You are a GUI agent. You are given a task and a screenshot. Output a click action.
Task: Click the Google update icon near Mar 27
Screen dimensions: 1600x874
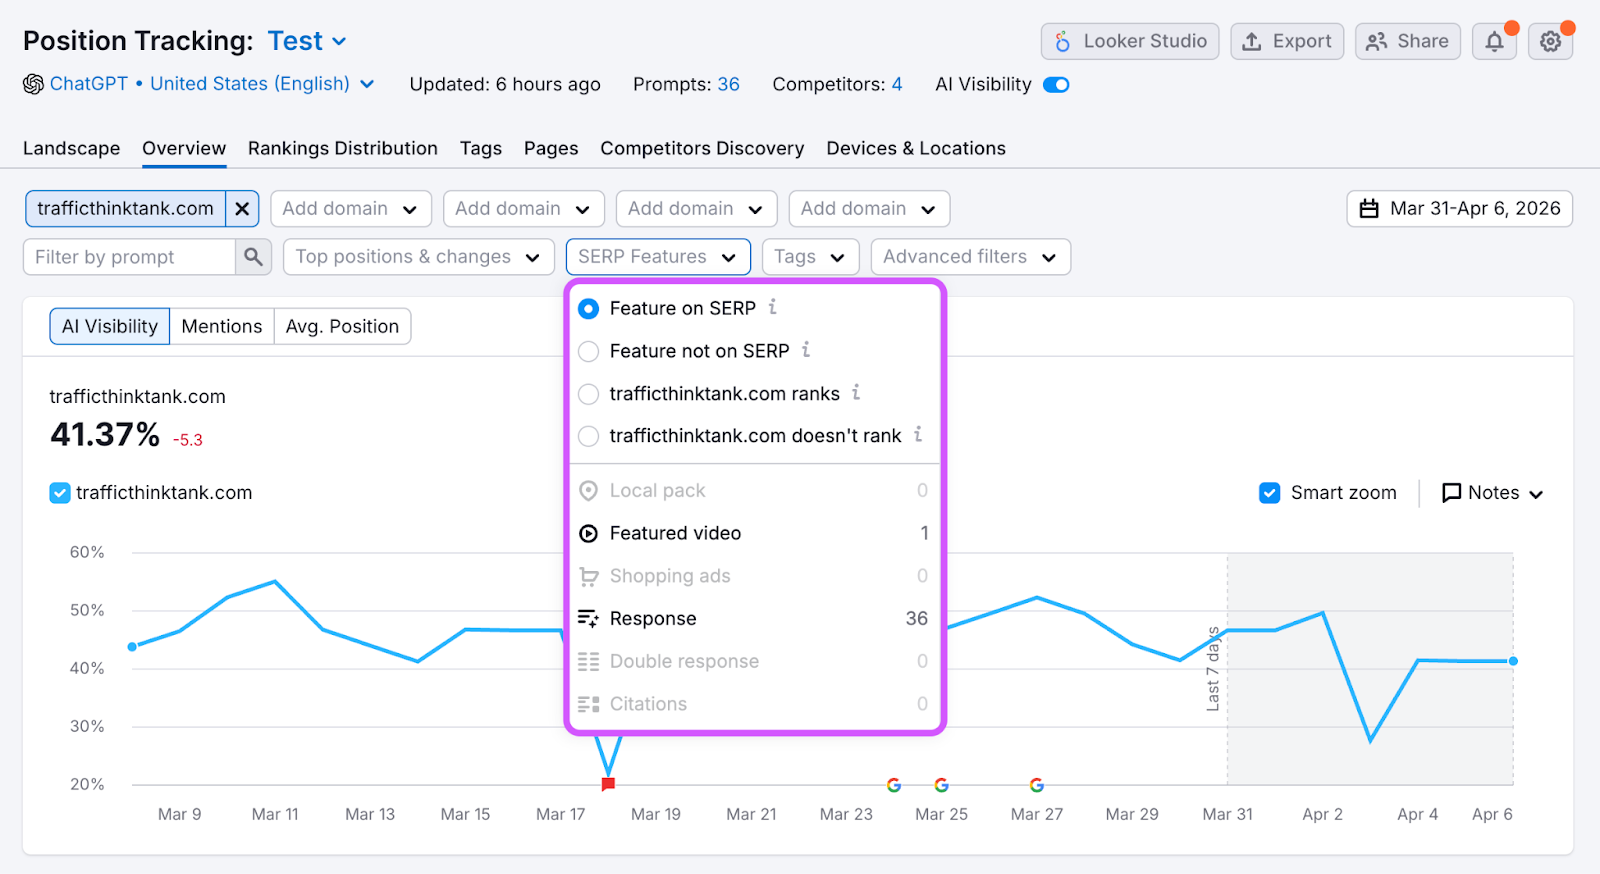point(1037,785)
